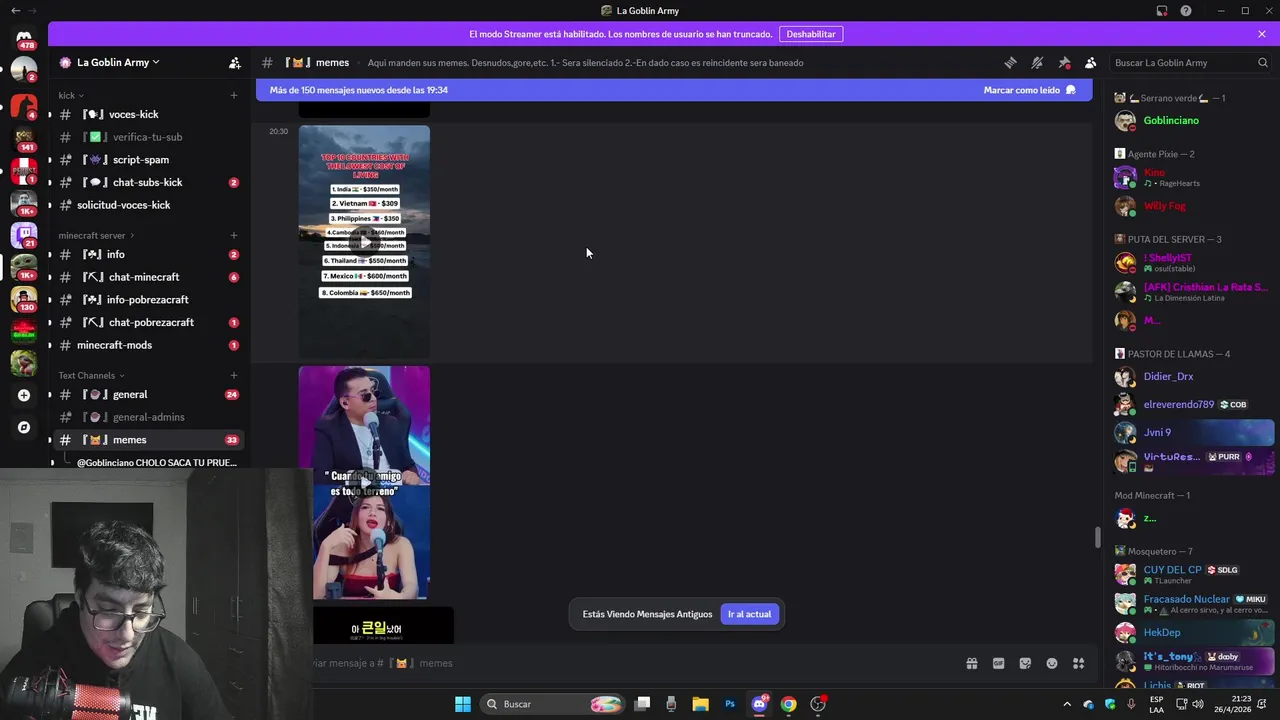Screen dimensions: 1280x720
Task: Open apps icon in message bar
Action: tap(1079, 663)
